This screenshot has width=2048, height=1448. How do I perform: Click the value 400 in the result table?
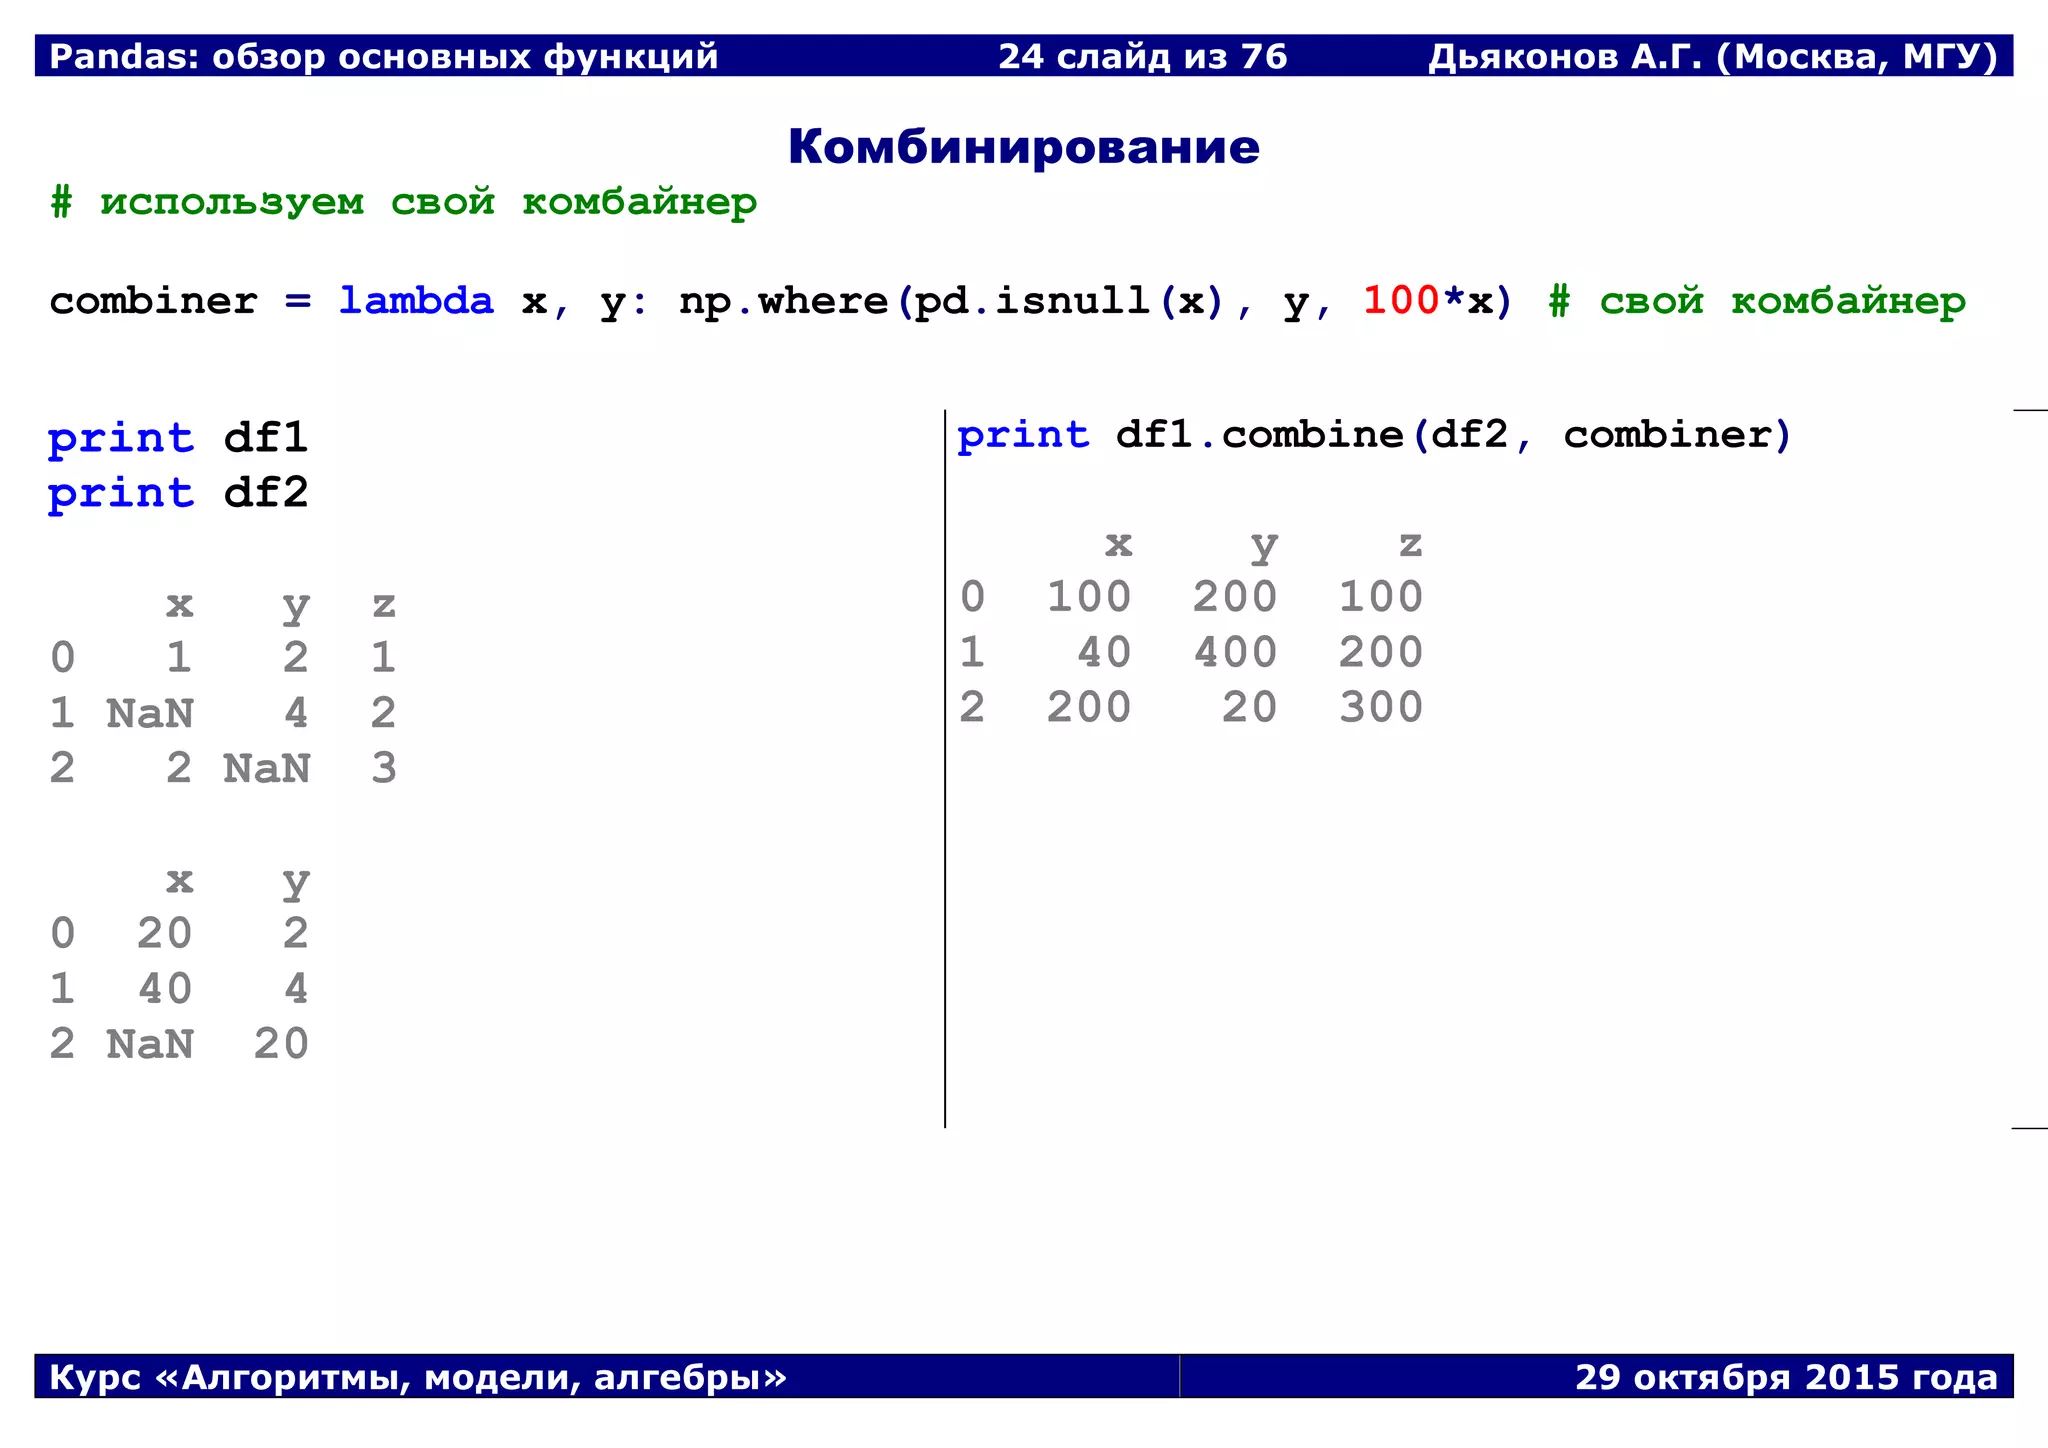click(x=1235, y=653)
